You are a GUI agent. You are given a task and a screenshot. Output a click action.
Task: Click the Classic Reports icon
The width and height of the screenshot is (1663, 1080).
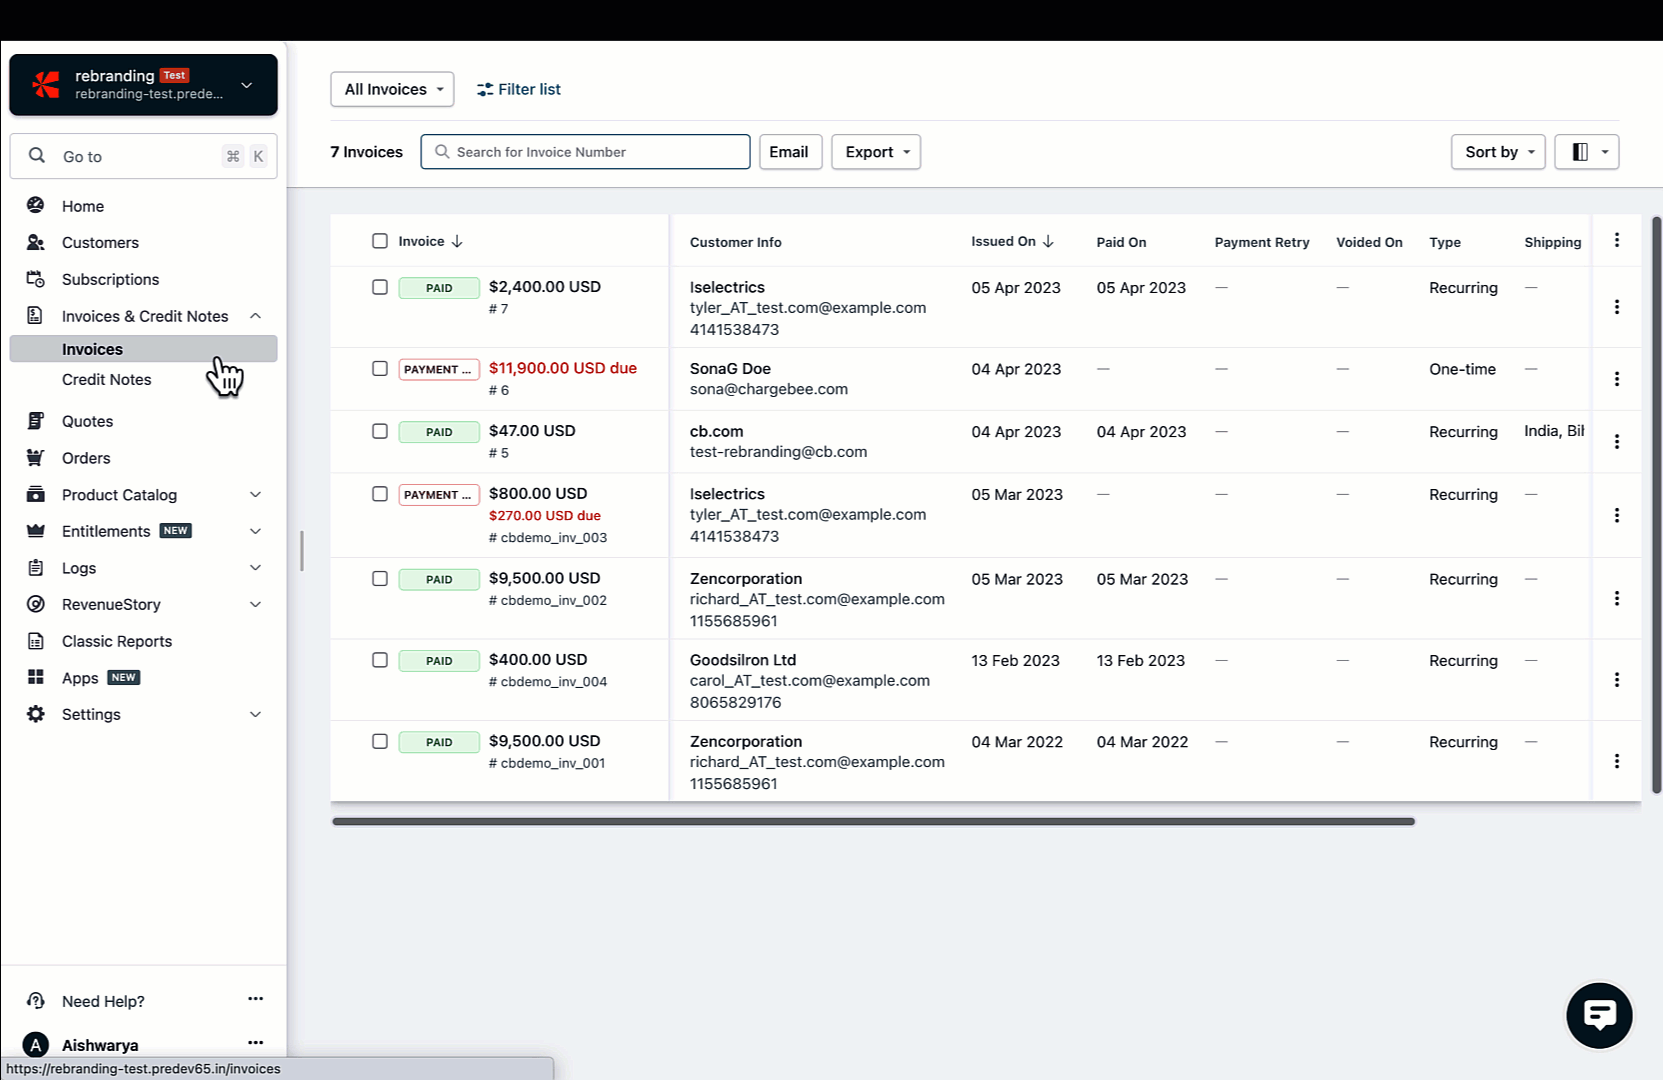36,641
